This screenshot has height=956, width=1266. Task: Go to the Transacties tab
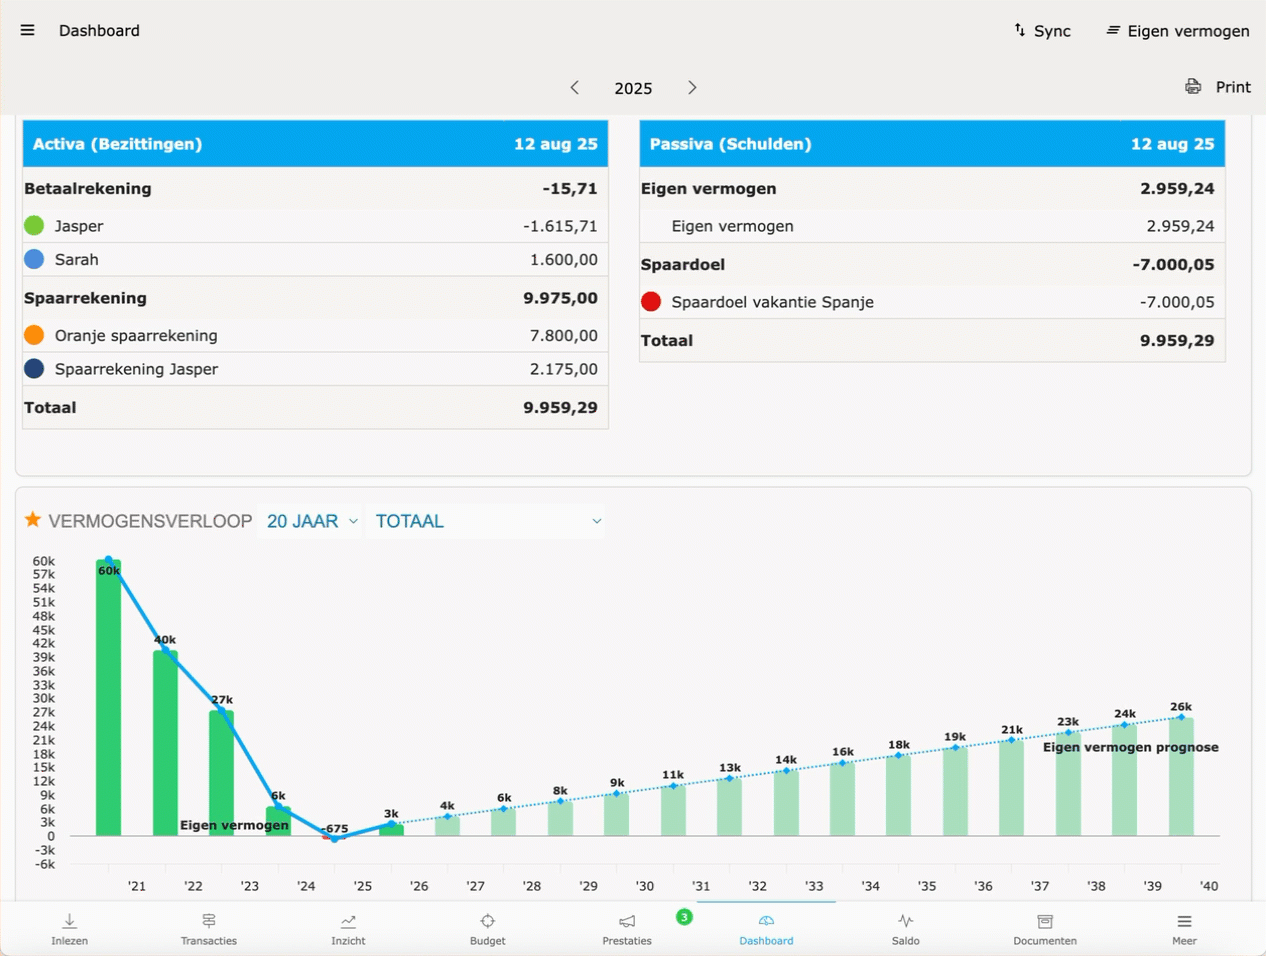[209, 928]
